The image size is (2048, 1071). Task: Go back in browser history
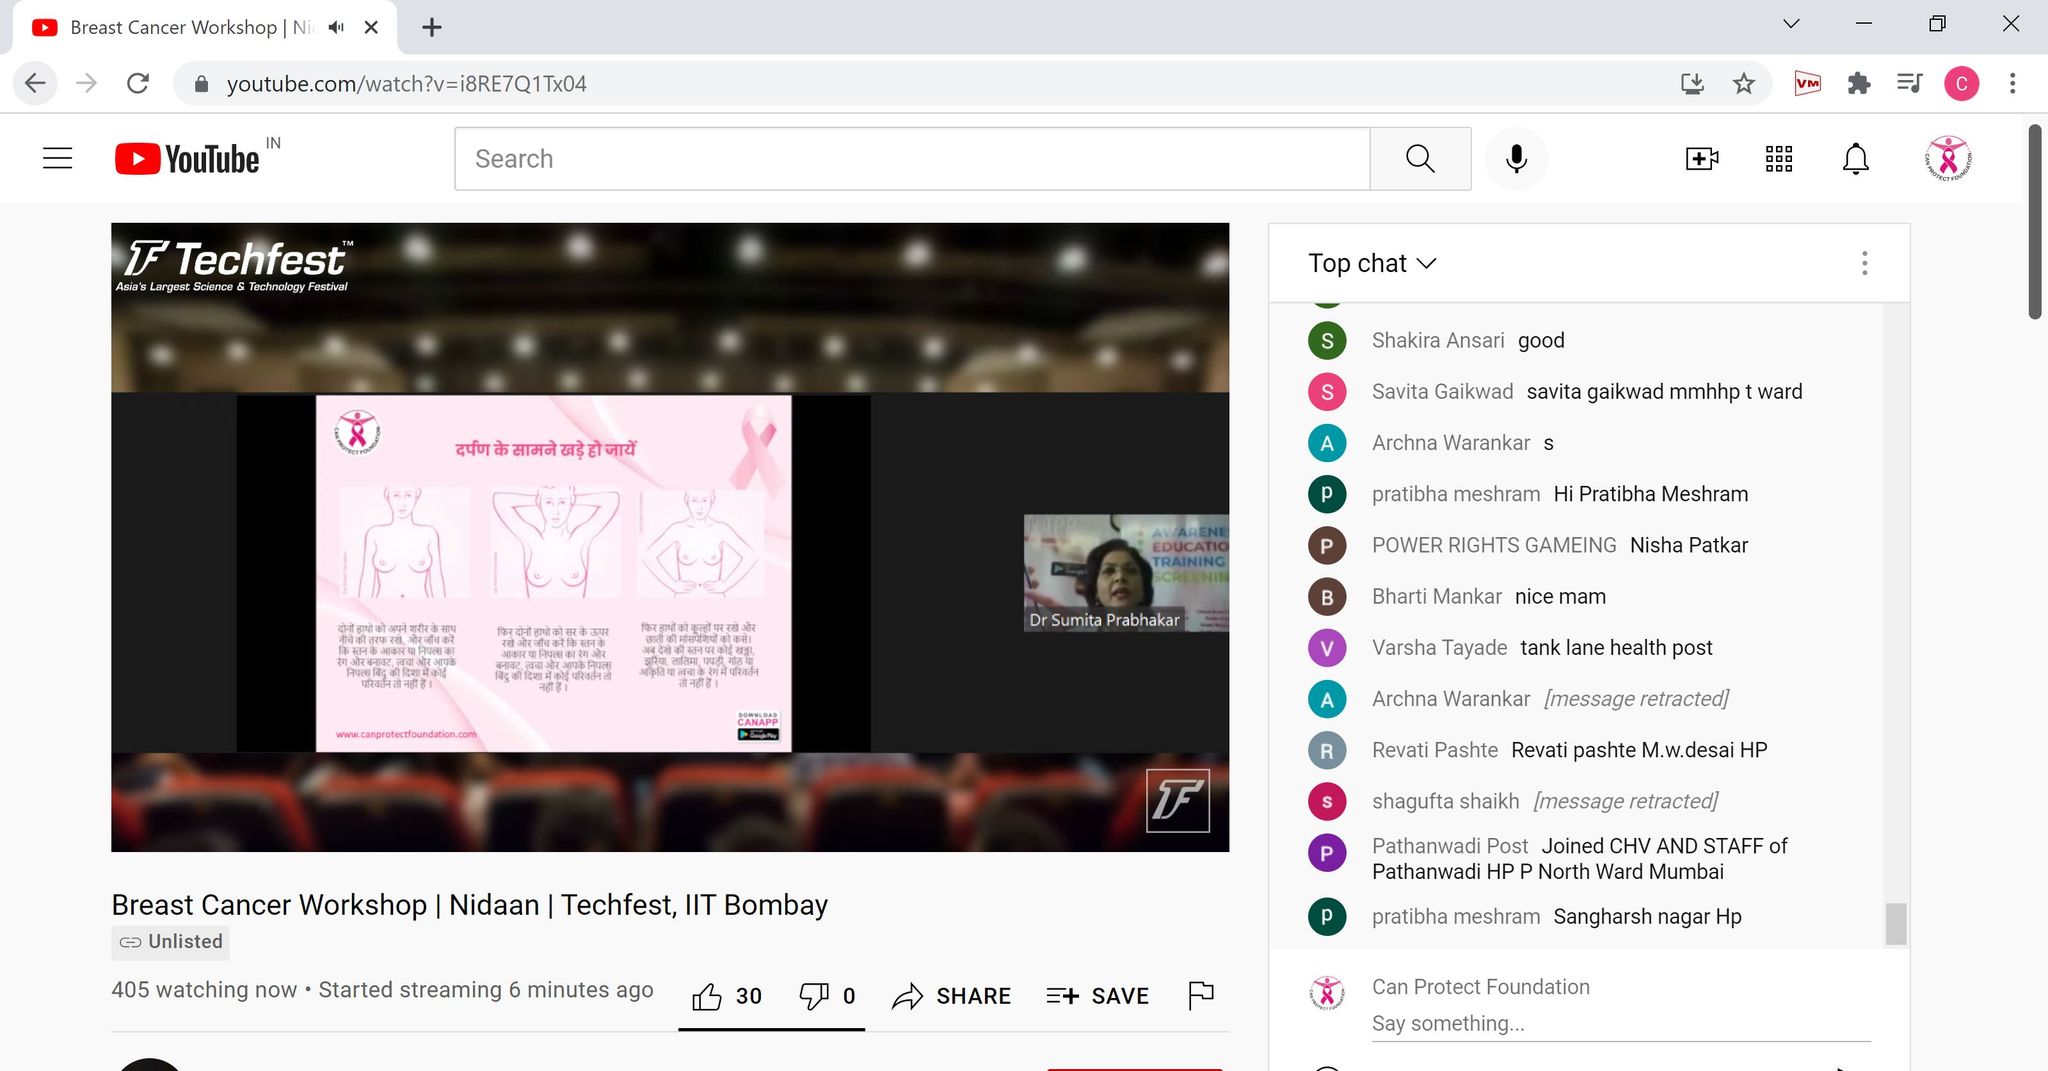[x=35, y=83]
